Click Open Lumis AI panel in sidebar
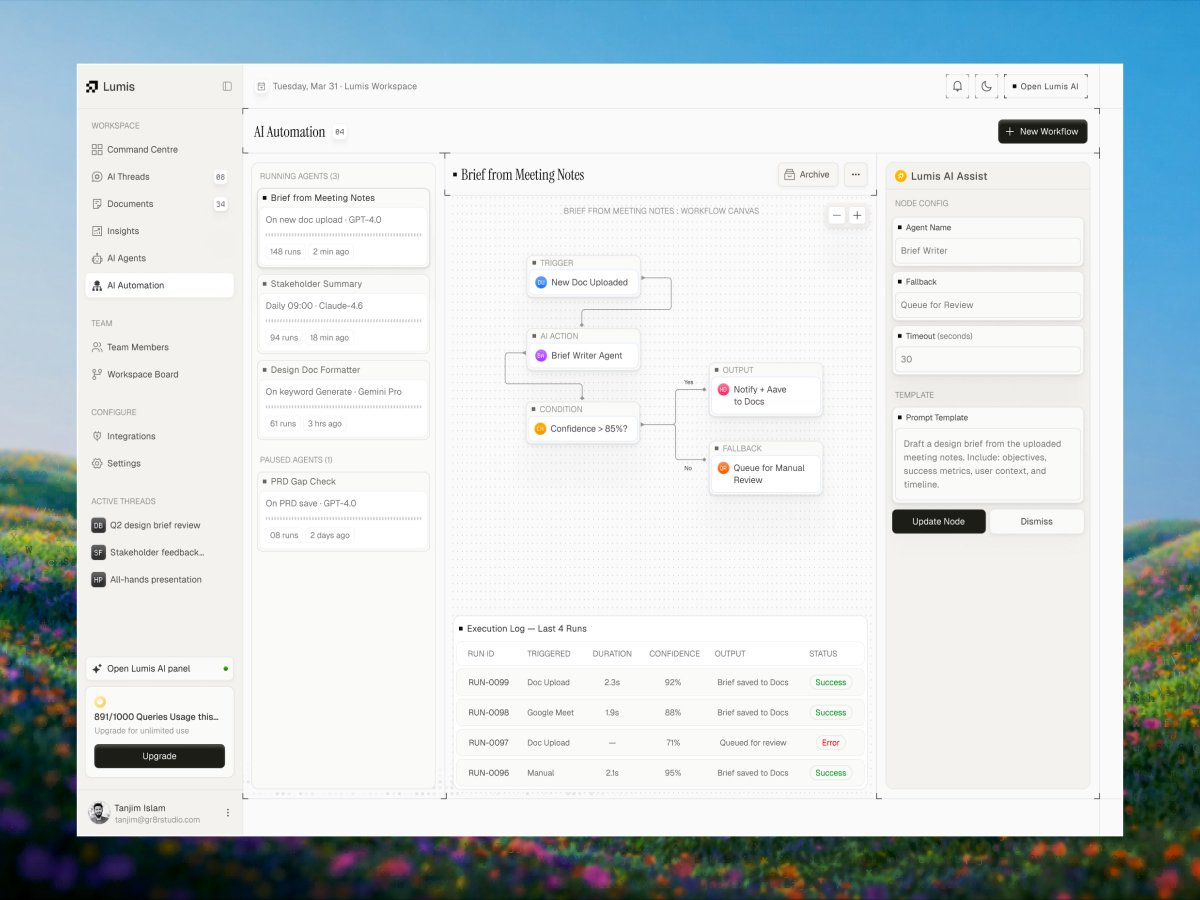Image resolution: width=1200 pixels, height=900 pixels. point(160,668)
